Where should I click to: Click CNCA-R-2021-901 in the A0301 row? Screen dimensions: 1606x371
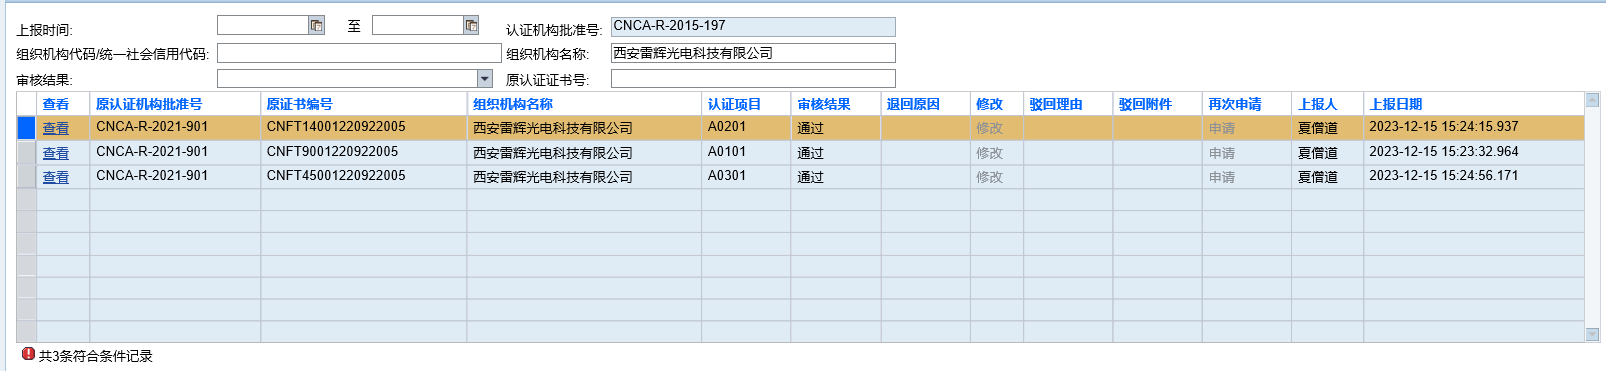pyautogui.click(x=152, y=176)
